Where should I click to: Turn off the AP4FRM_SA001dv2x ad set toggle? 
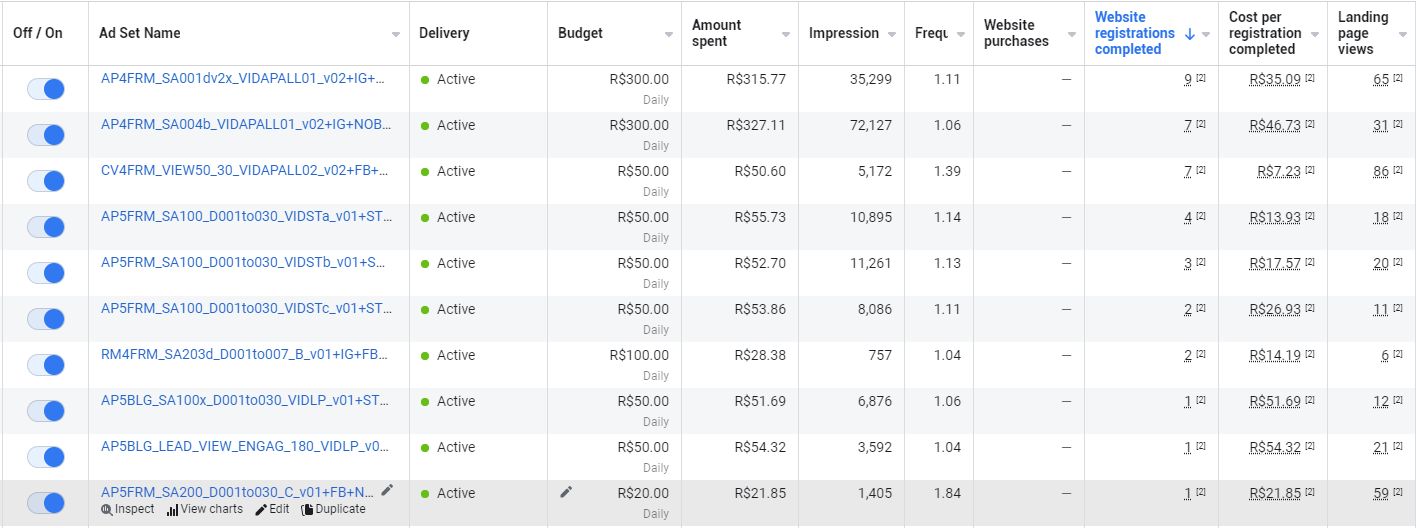(46, 89)
